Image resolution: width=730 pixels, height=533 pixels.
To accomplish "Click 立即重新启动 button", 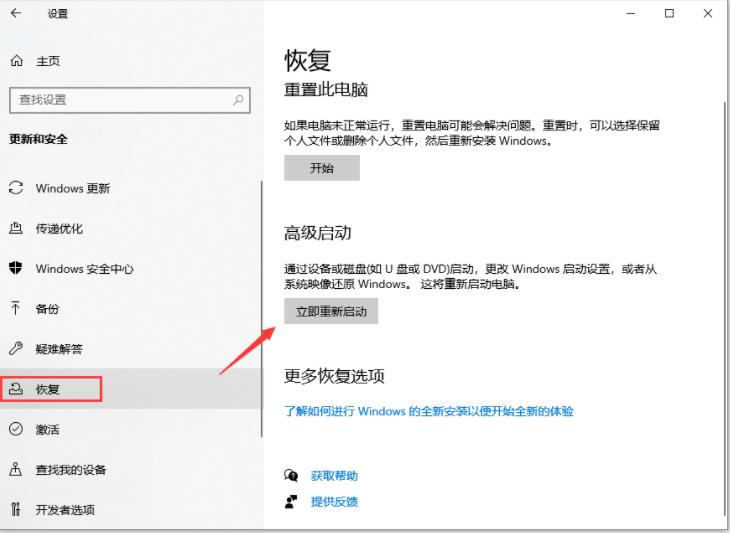I will pyautogui.click(x=331, y=311).
